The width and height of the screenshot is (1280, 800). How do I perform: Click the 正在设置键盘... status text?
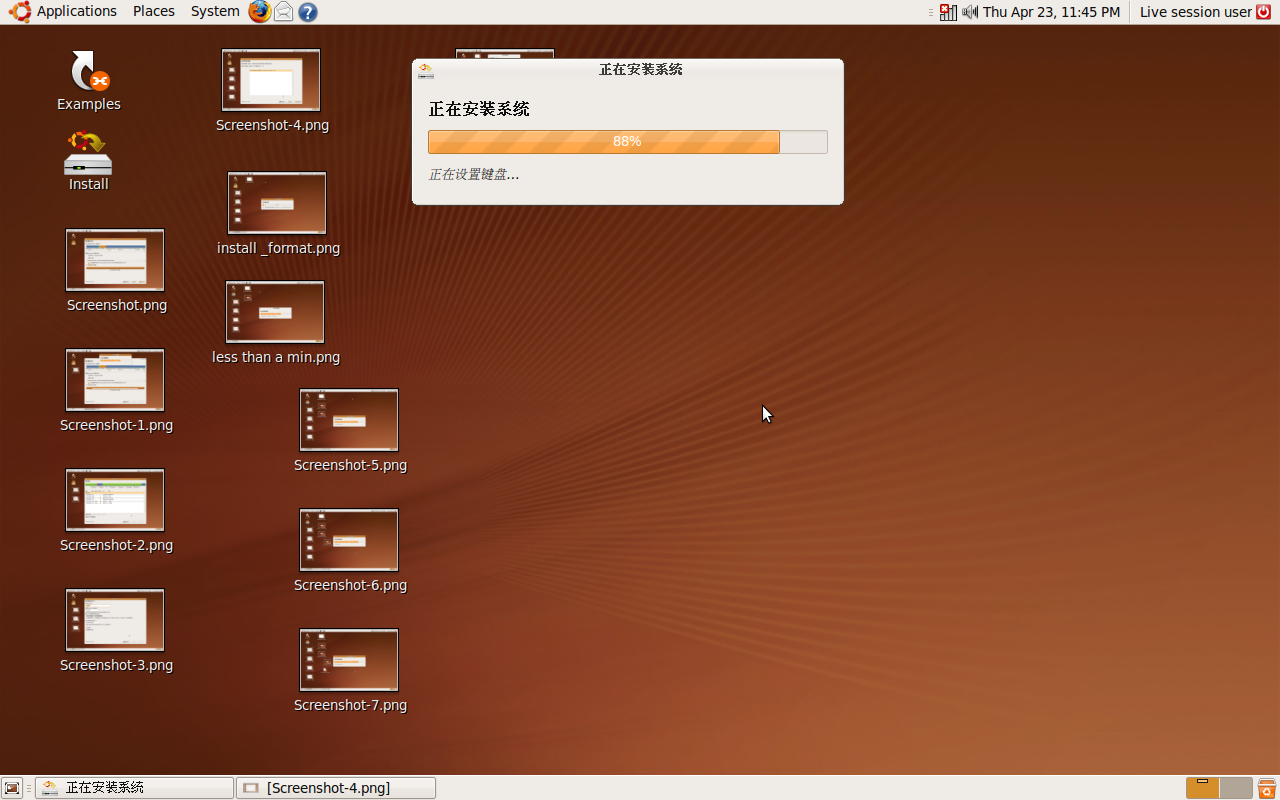coord(474,174)
